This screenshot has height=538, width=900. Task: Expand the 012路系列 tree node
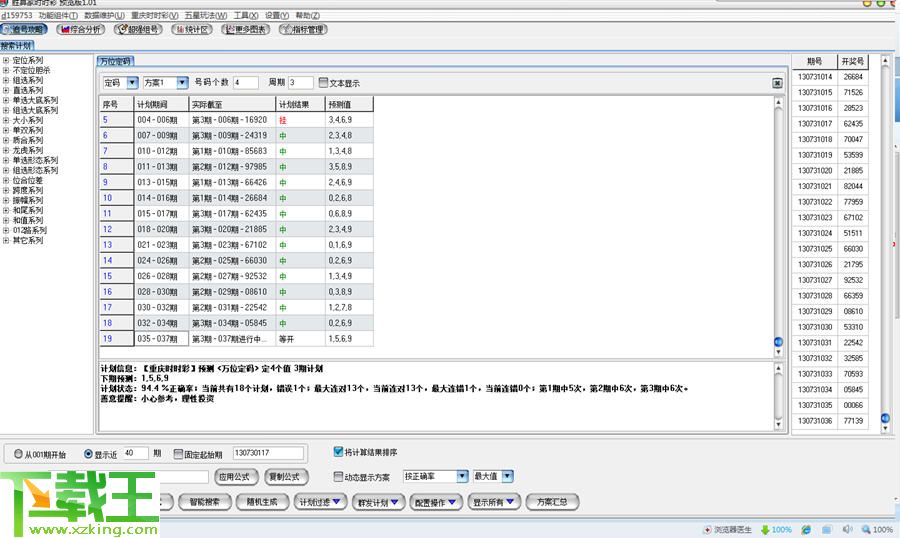(x=6, y=230)
